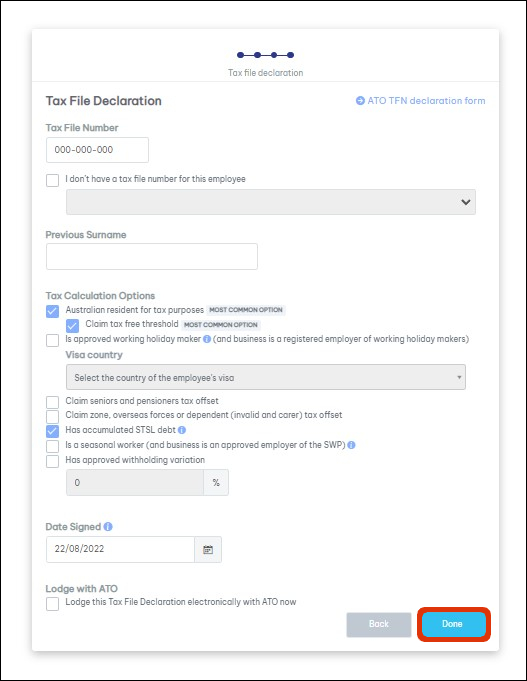The height and width of the screenshot is (681, 527).
Task: Click info icon beside STSL debt
Action: (x=182, y=430)
